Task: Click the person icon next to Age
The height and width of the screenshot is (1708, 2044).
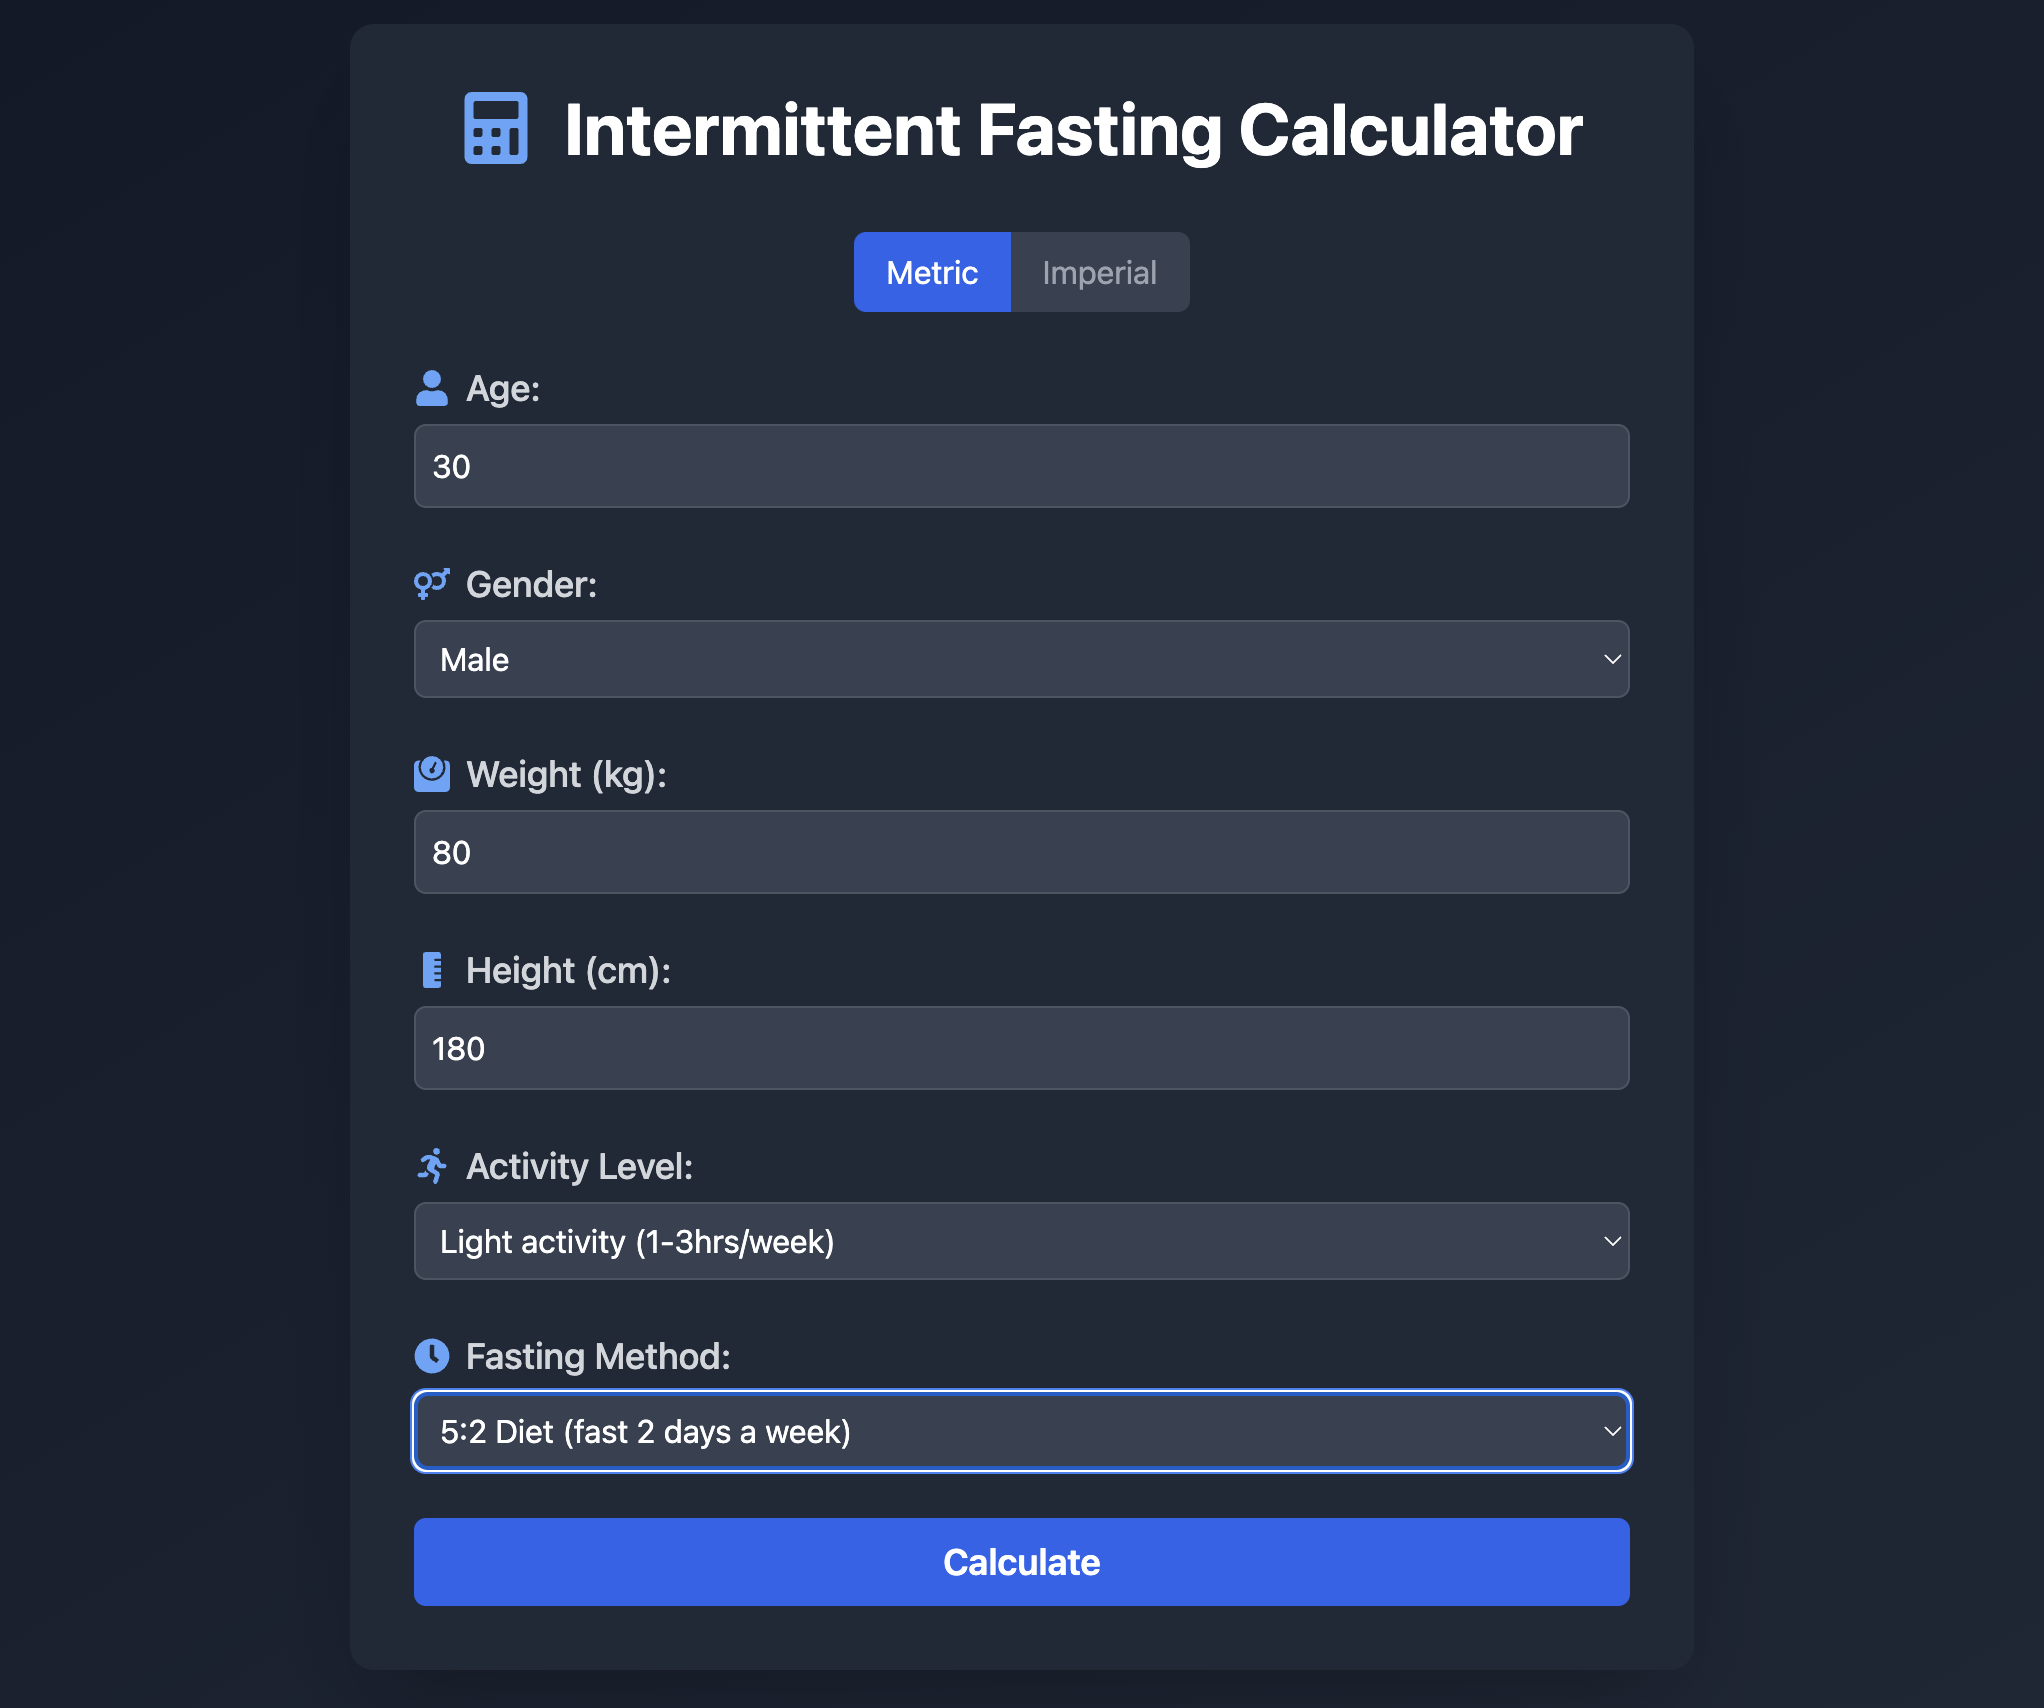Action: pyautogui.click(x=432, y=388)
